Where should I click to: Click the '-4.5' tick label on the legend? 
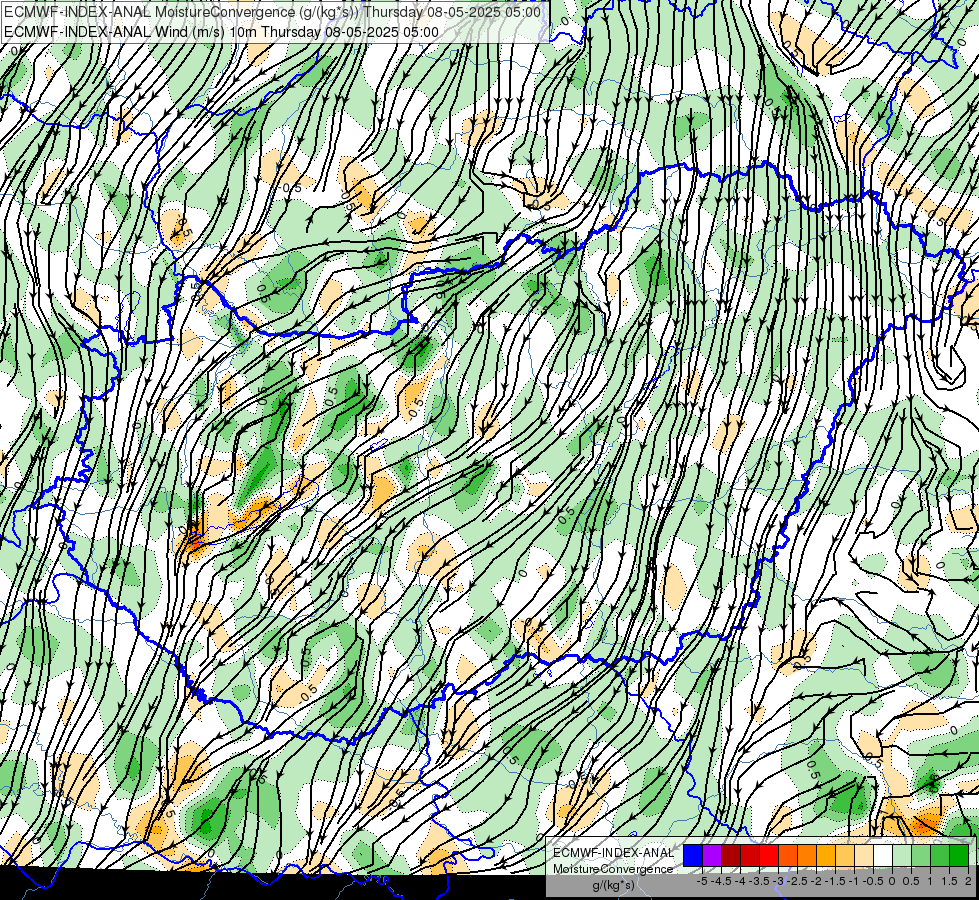click(x=721, y=881)
